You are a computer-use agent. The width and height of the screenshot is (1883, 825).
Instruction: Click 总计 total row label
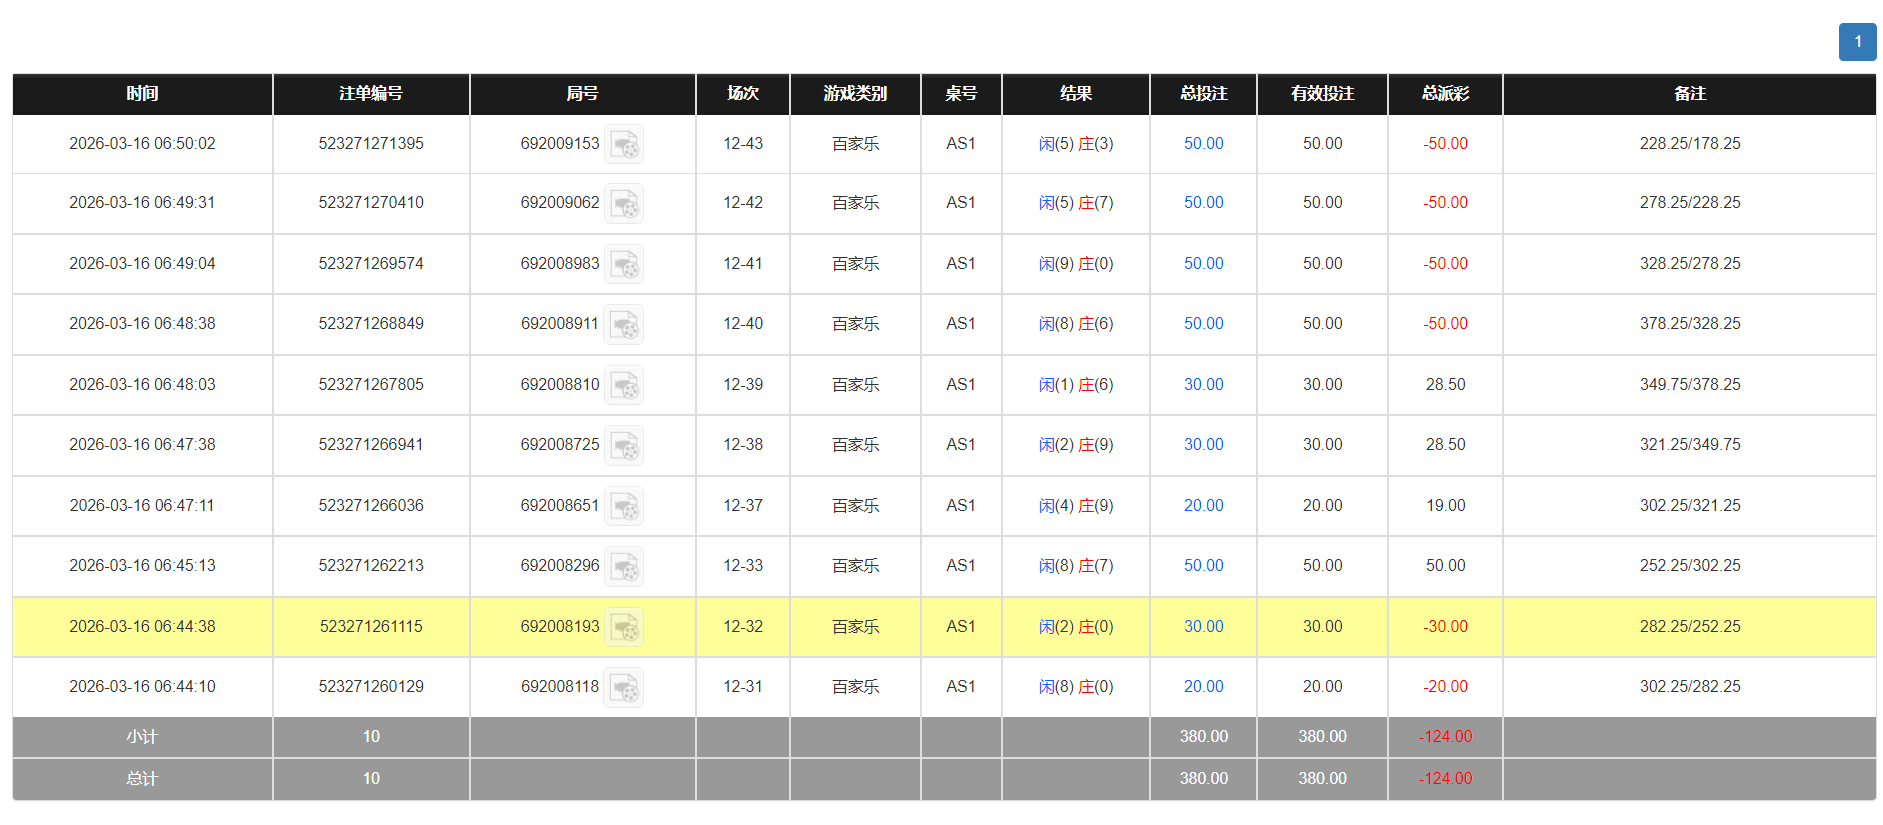142,779
